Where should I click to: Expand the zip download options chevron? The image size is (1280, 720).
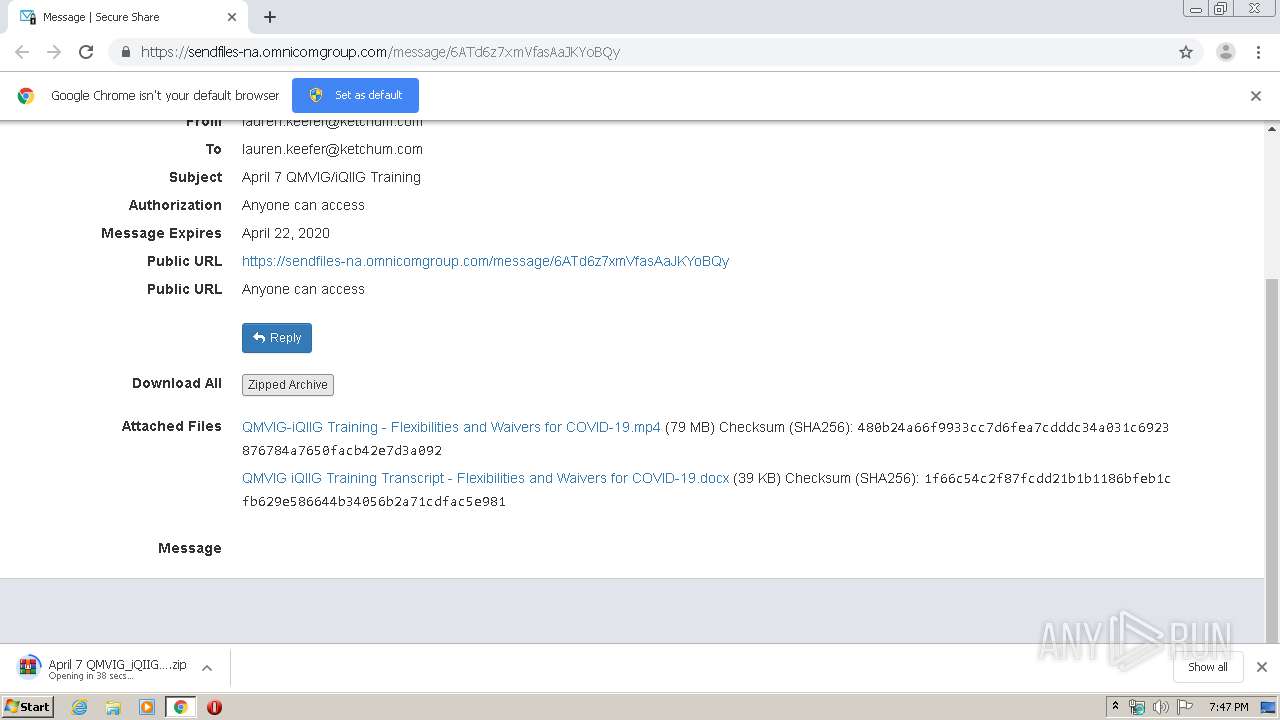pos(207,668)
